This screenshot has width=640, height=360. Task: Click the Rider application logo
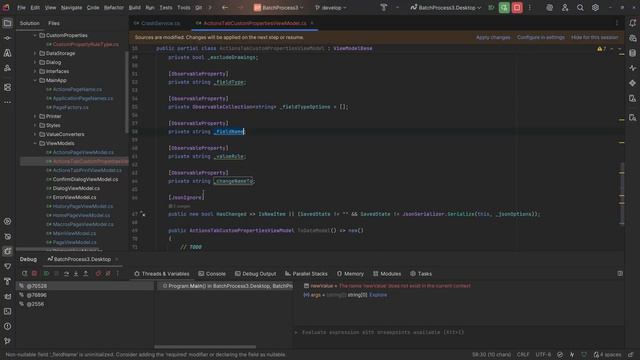(x=6, y=7)
